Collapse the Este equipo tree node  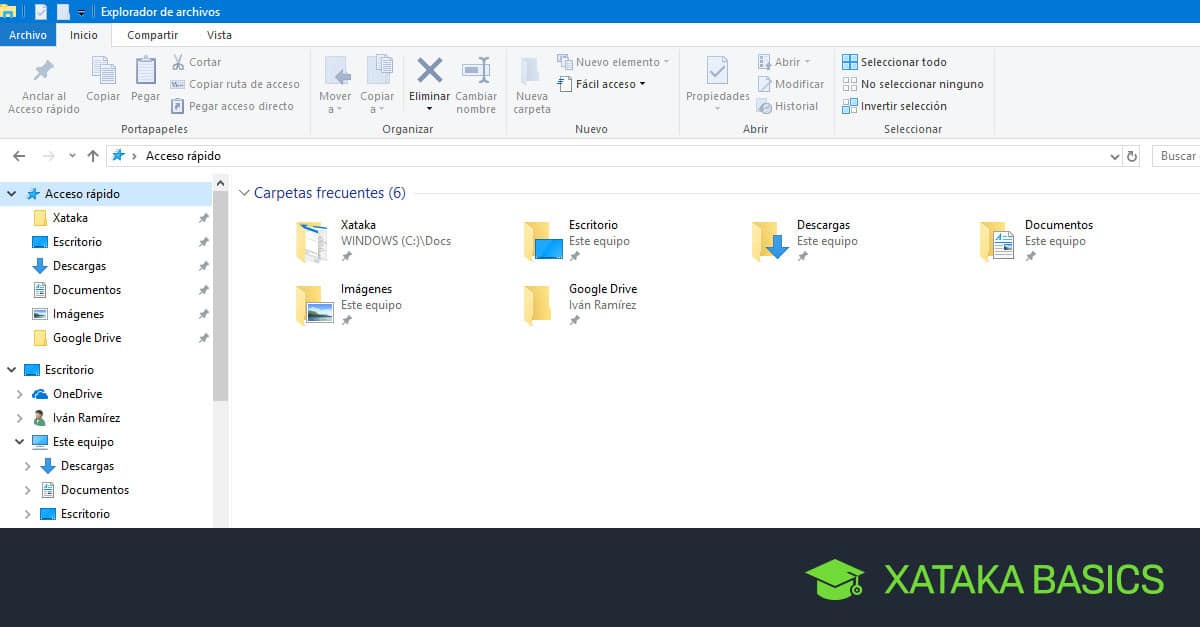click(x=19, y=442)
